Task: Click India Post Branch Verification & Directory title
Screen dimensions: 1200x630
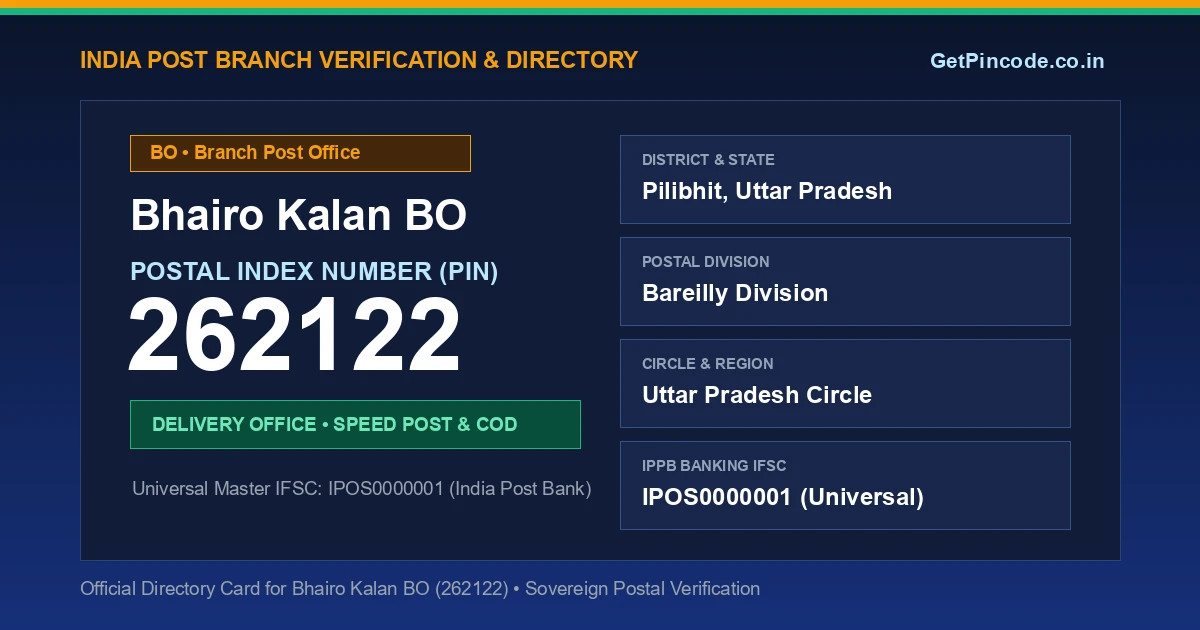Action: (359, 60)
